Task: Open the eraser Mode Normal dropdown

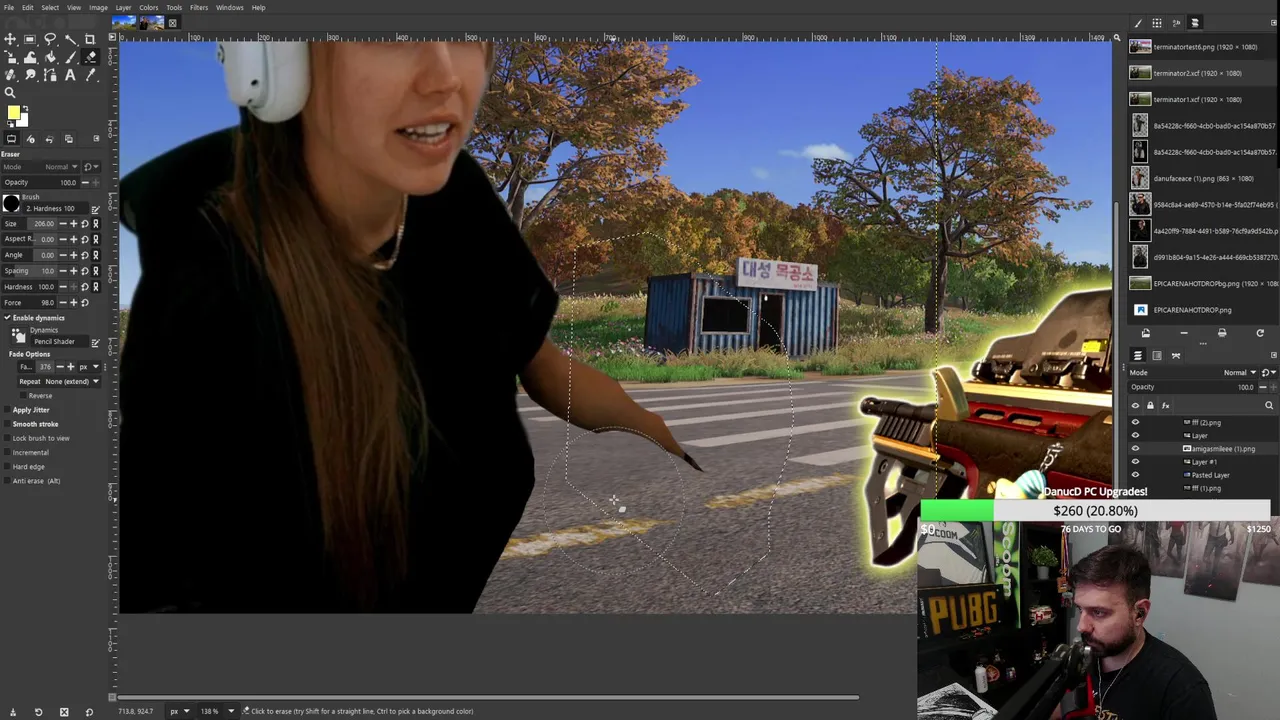Action: click(x=41, y=167)
